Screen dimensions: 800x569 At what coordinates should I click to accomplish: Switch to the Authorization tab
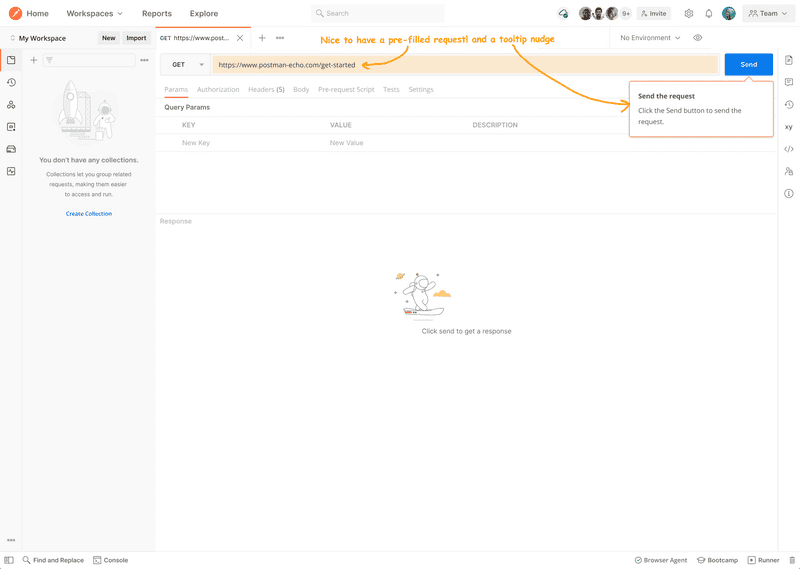[218, 90]
